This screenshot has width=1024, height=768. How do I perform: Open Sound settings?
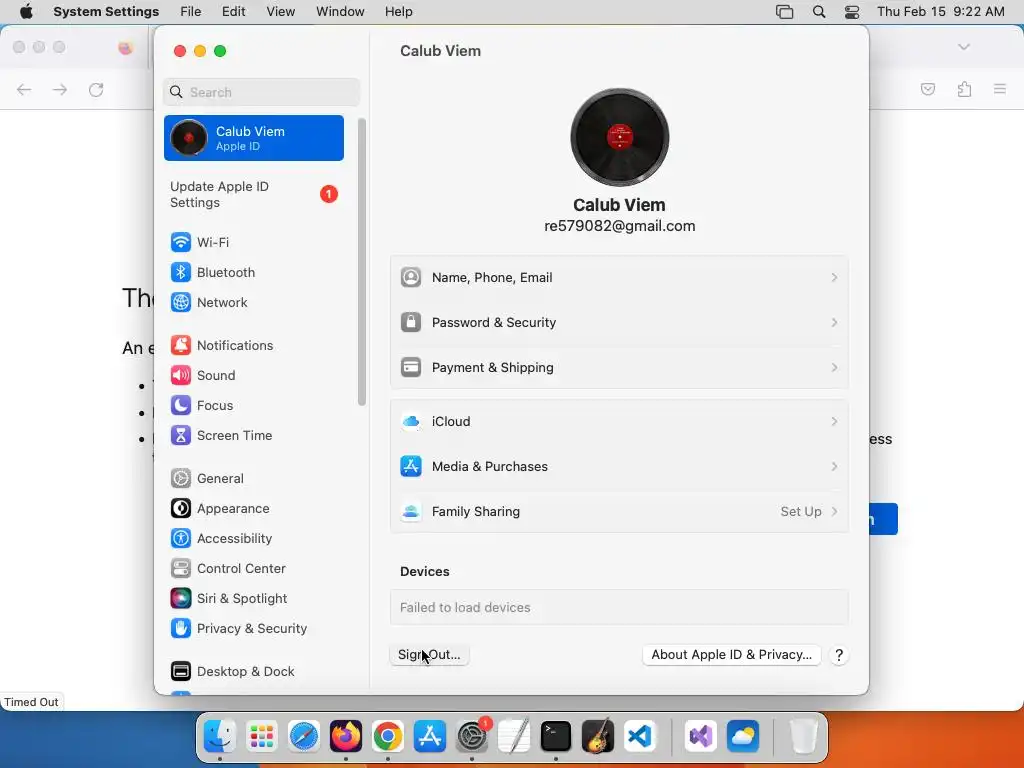[254, 376]
